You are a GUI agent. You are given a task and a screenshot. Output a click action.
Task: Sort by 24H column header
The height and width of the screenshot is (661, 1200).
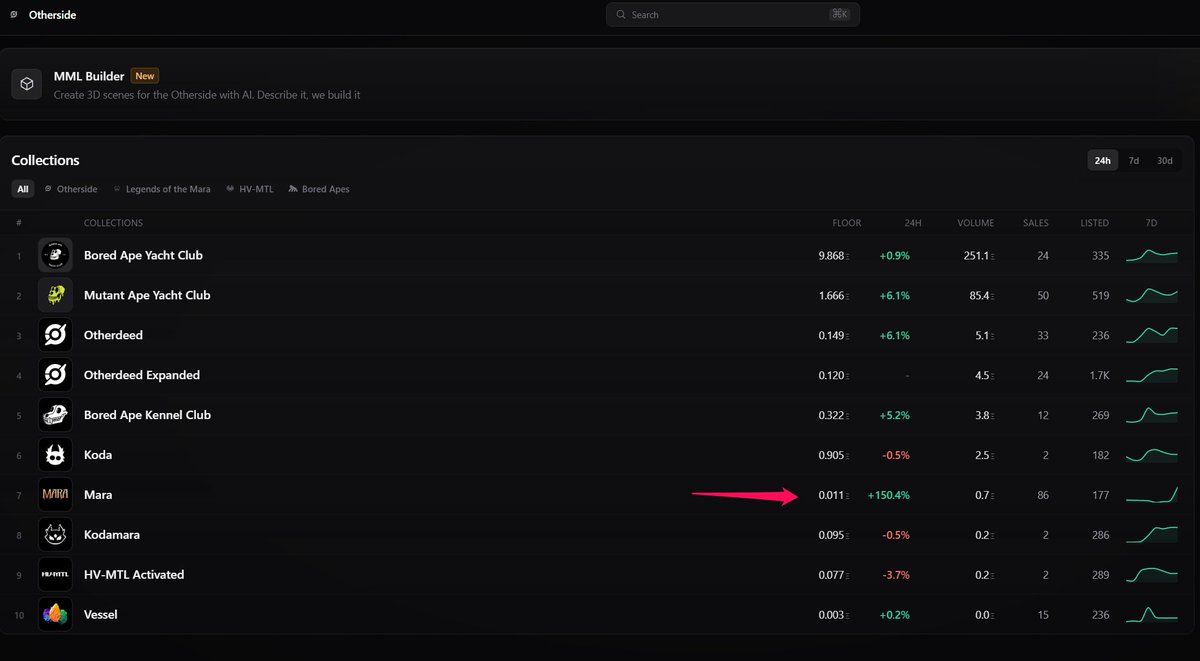[x=912, y=223]
